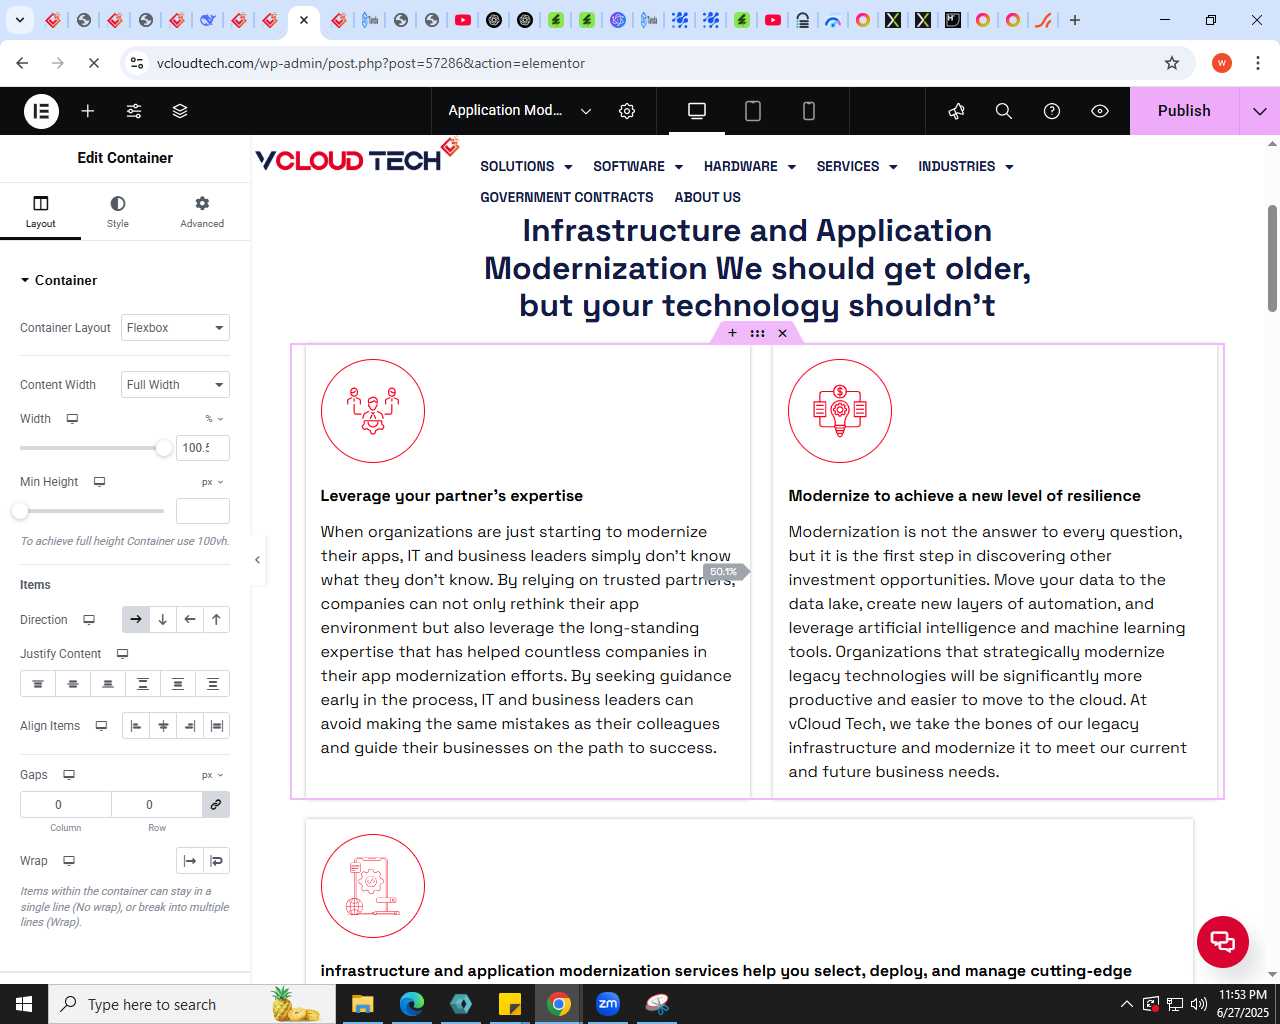Add container via handle plus icon

(732, 333)
